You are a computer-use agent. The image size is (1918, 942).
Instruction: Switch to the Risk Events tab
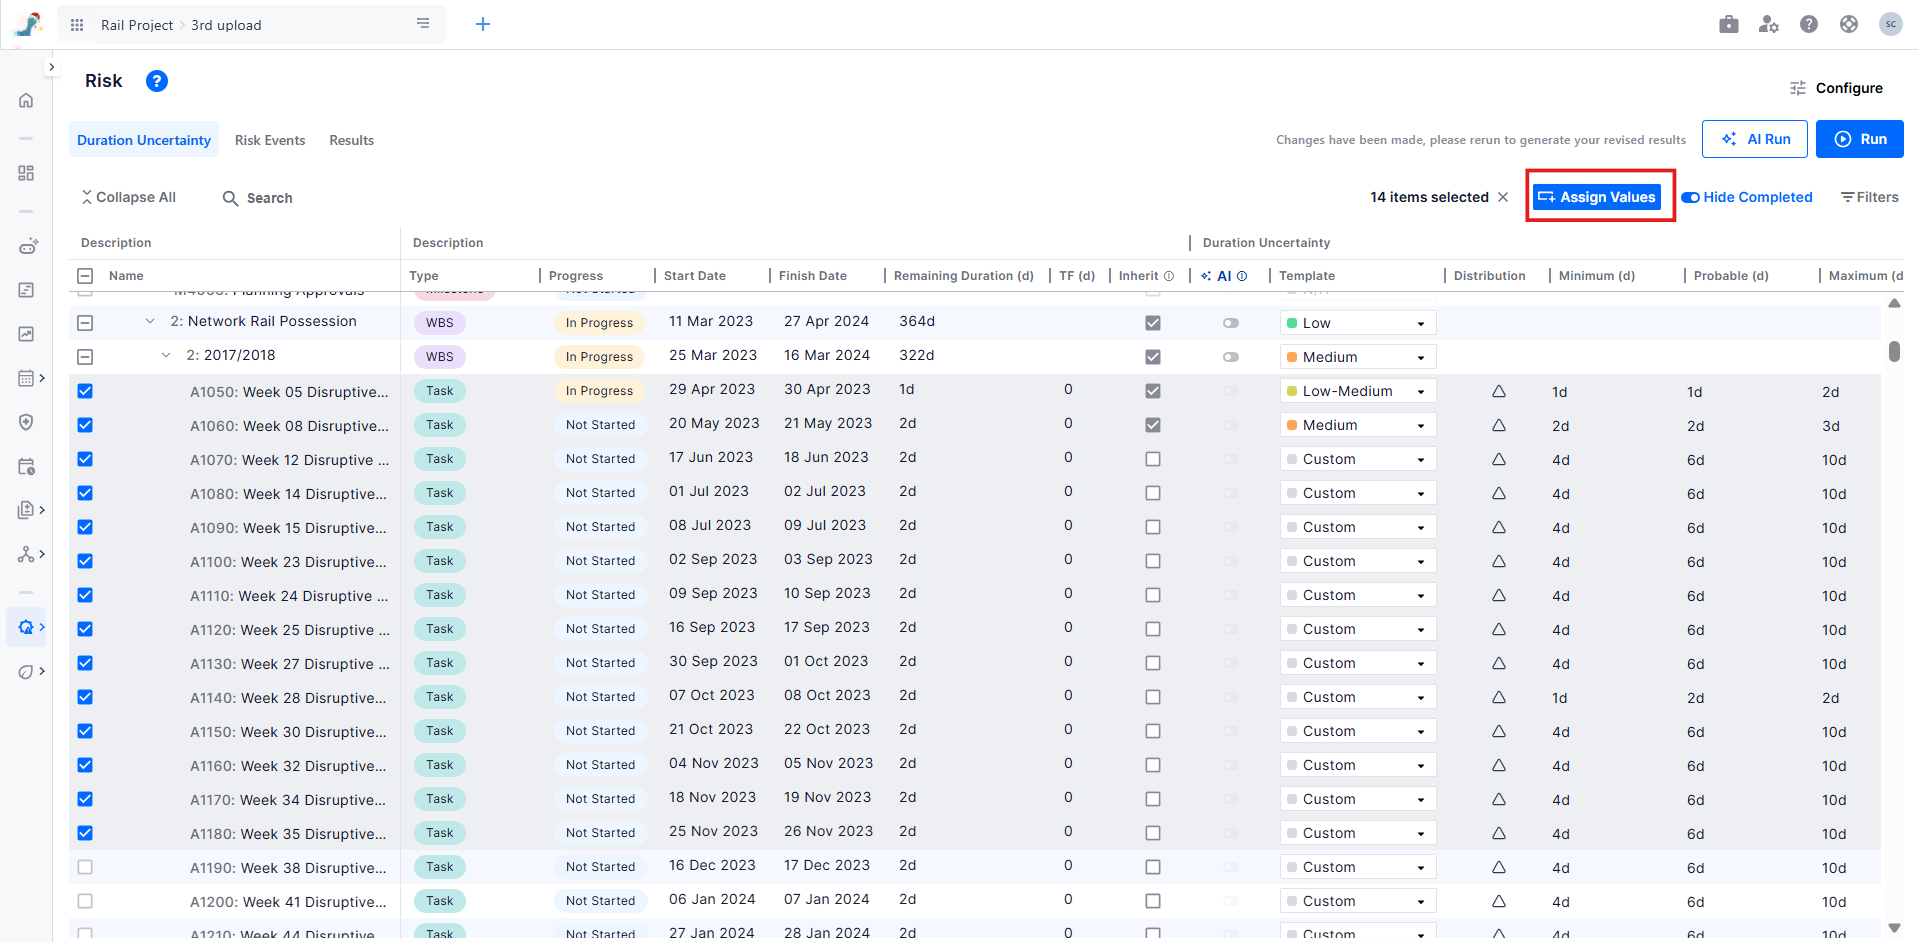270,140
